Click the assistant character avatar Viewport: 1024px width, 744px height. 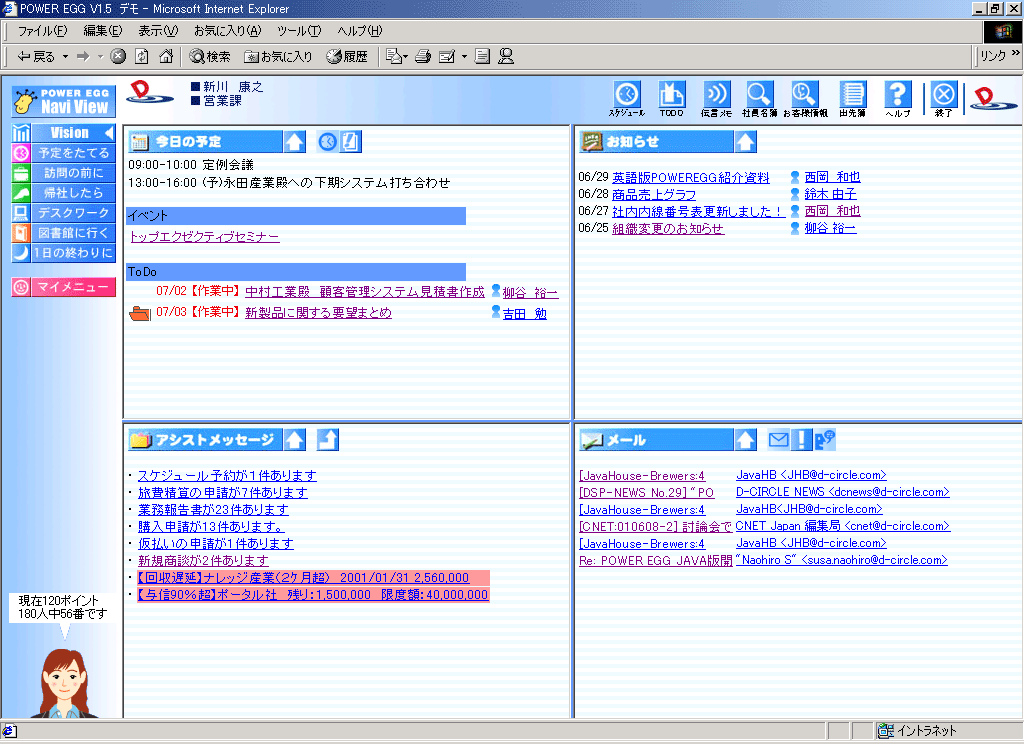(x=64, y=683)
